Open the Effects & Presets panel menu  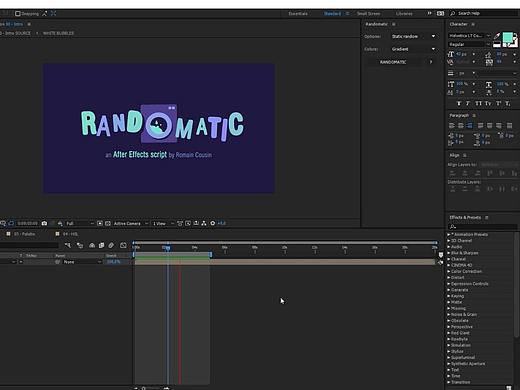pyautogui.click(x=487, y=218)
